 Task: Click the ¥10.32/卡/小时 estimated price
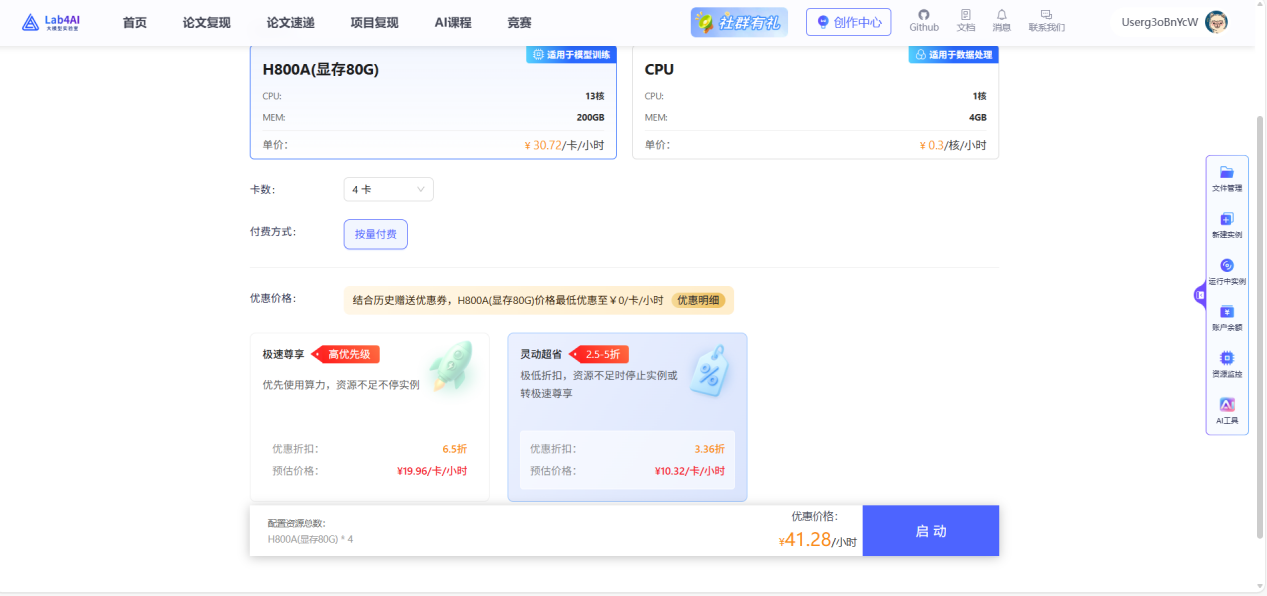click(x=690, y=471)
